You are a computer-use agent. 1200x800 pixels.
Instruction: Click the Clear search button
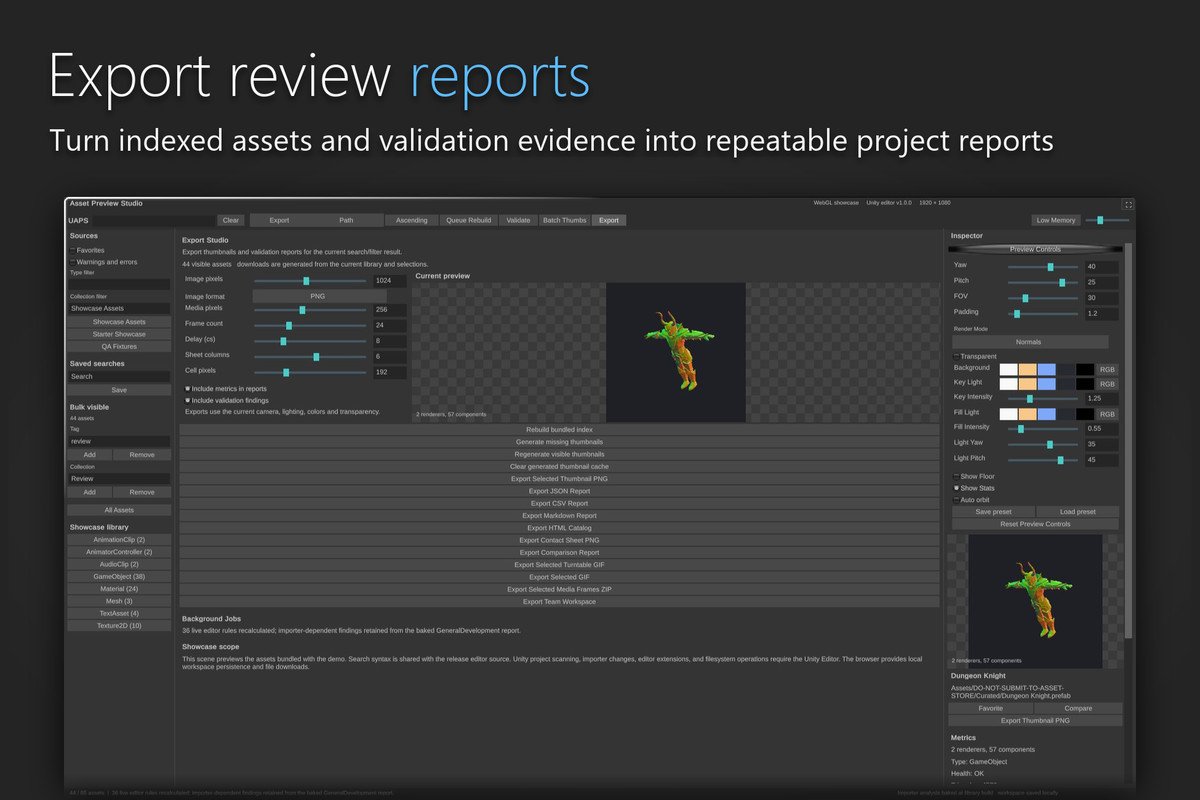(x=231, y=220)
